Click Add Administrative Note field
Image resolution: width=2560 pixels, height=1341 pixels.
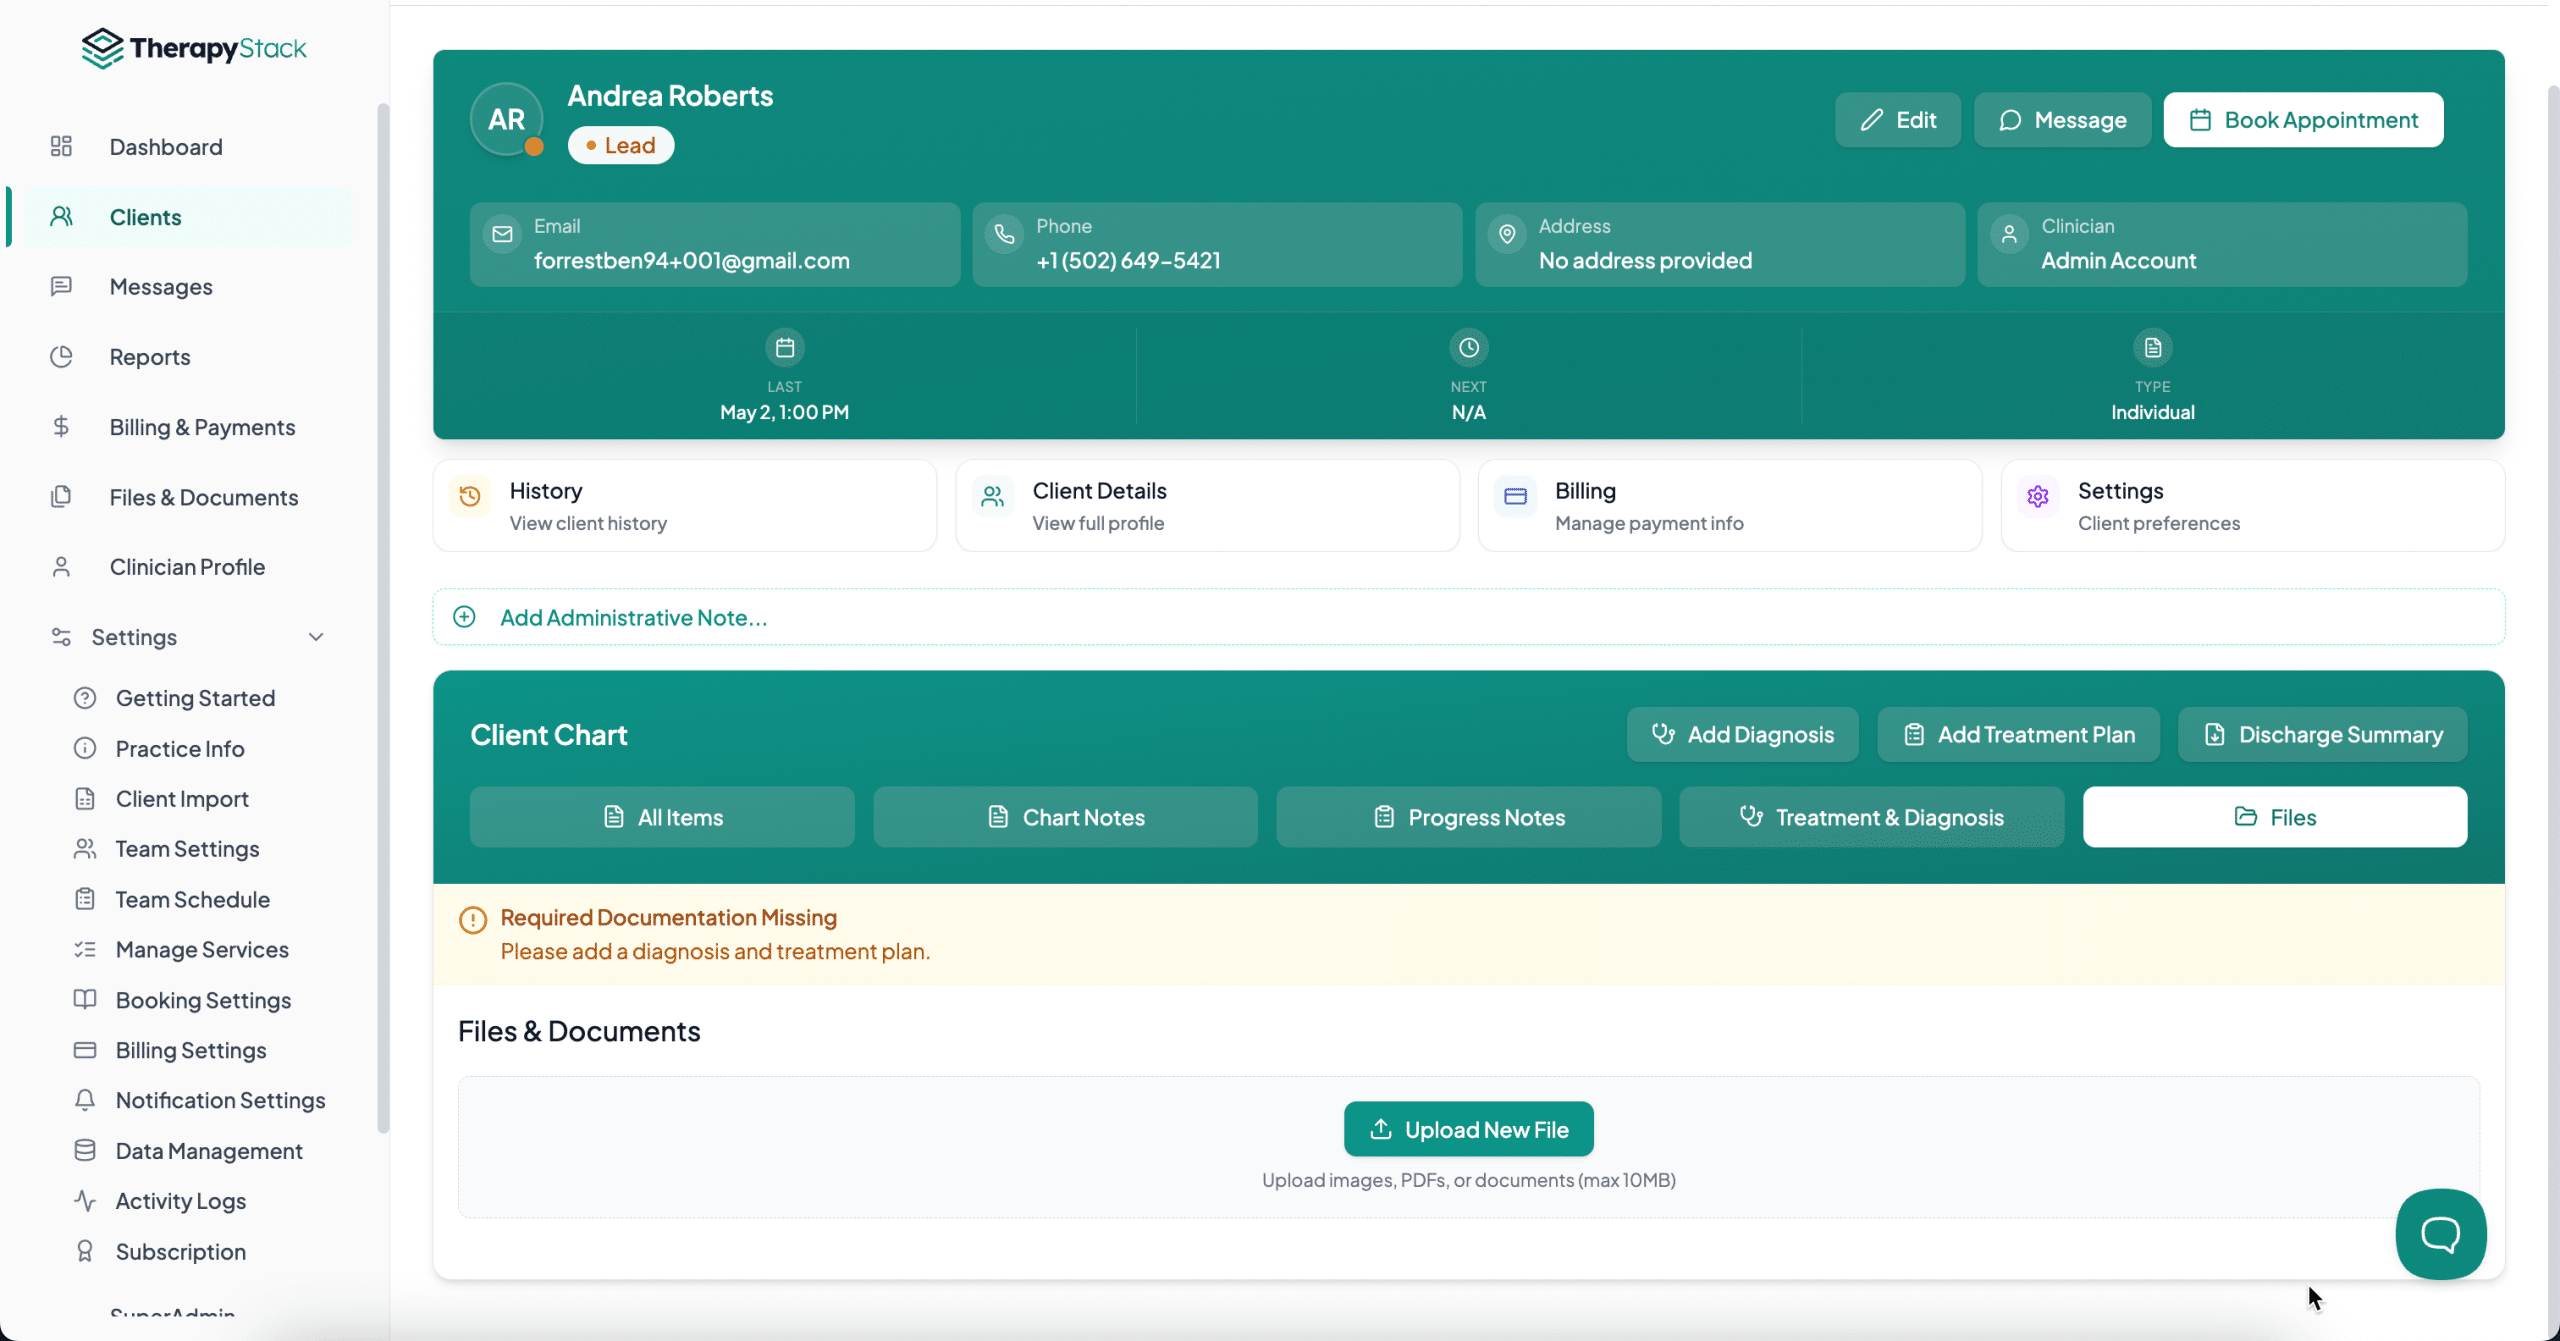pyautogui.click(x=1468, y=617)
